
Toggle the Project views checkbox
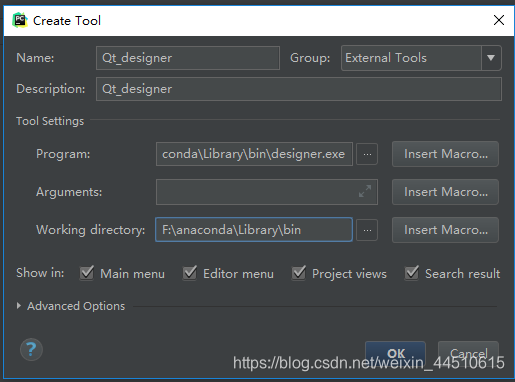[299, 273]
